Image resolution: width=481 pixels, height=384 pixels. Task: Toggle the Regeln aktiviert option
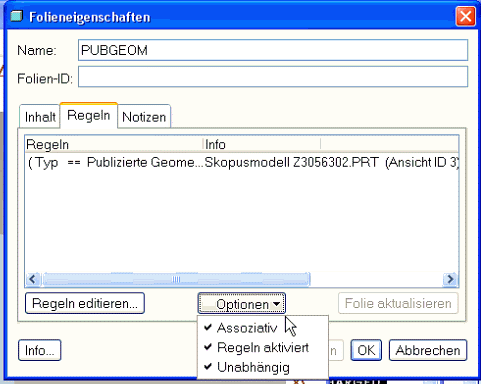click(x=262, y=348)
